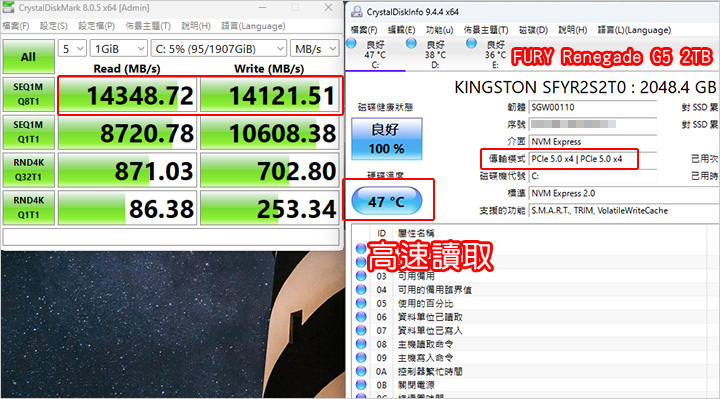The width and height of the screenshot is (720, 399).
Task: Open CrystalDiskInfo 佈景主題(T) menu
Action: click(486, 30)
